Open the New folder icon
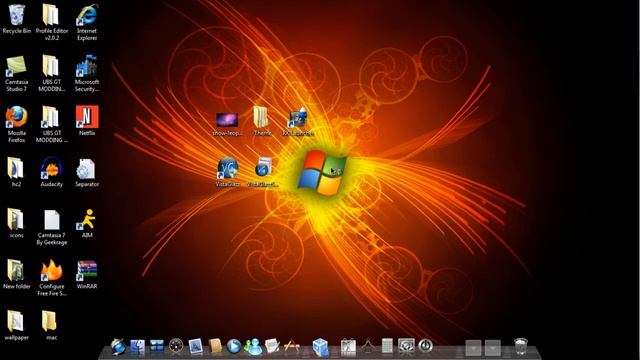 click(16, 274)
